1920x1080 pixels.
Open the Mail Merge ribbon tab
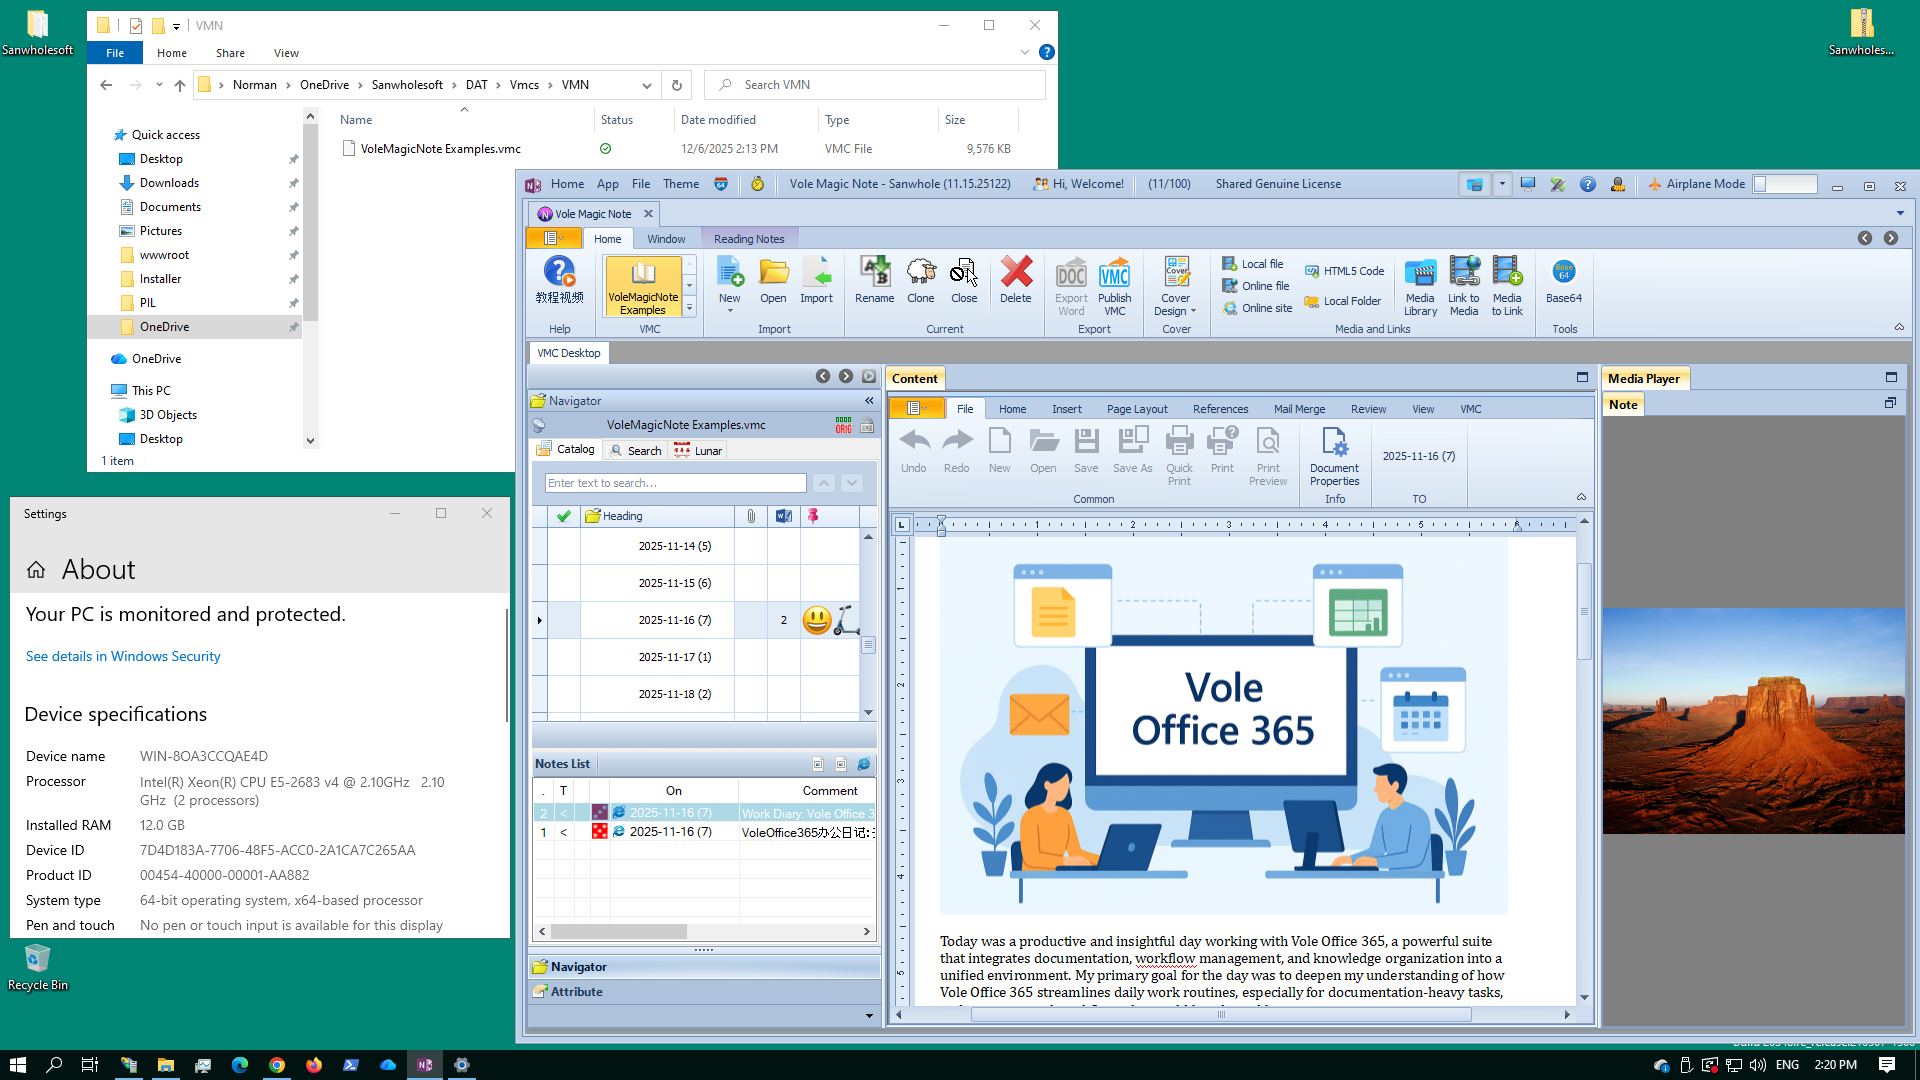pyautogui.click(x=1299, y=409)
